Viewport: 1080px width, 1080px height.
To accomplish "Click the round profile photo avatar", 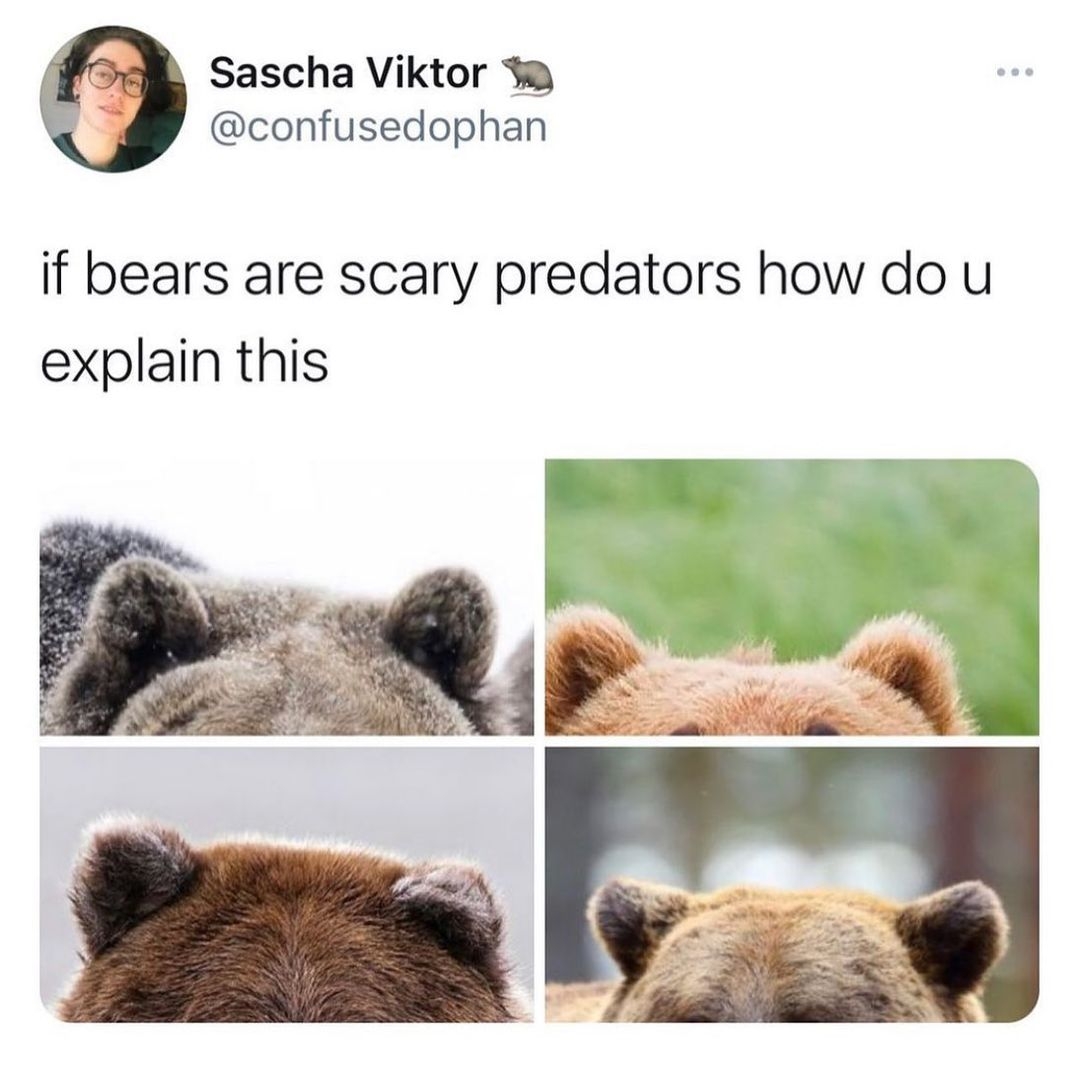I will coord(113,99).
